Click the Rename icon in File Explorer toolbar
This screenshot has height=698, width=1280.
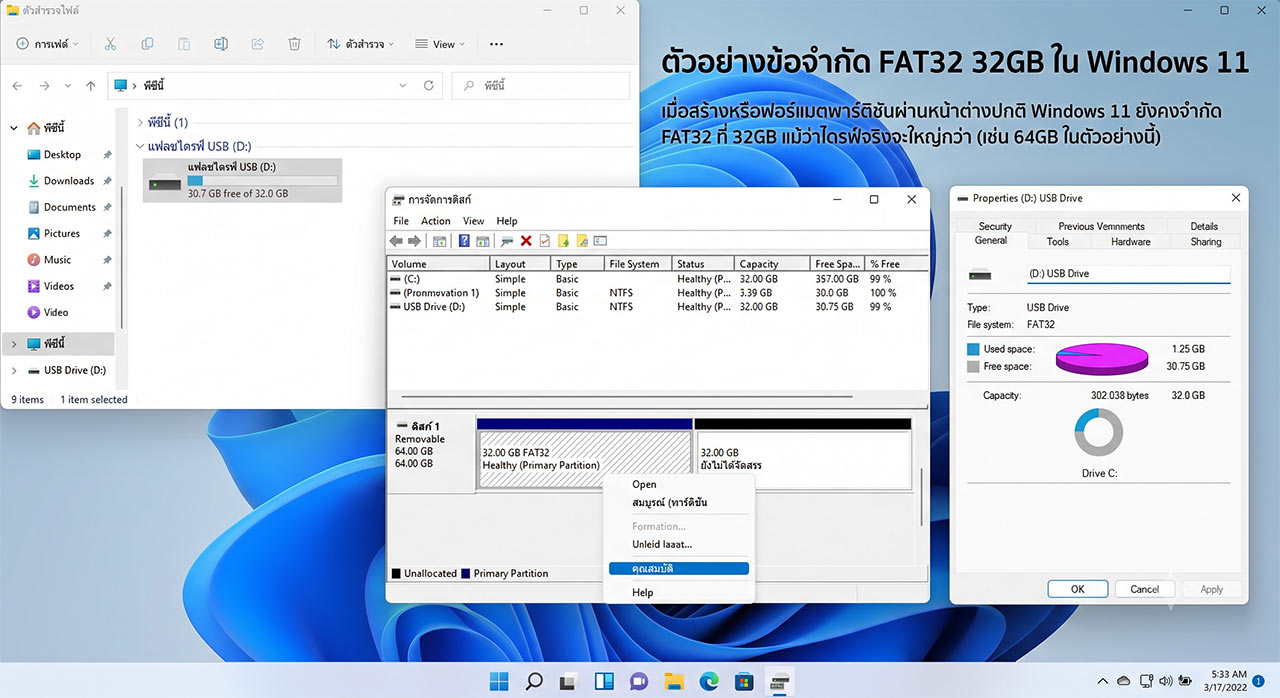click(x=221, y=44)
